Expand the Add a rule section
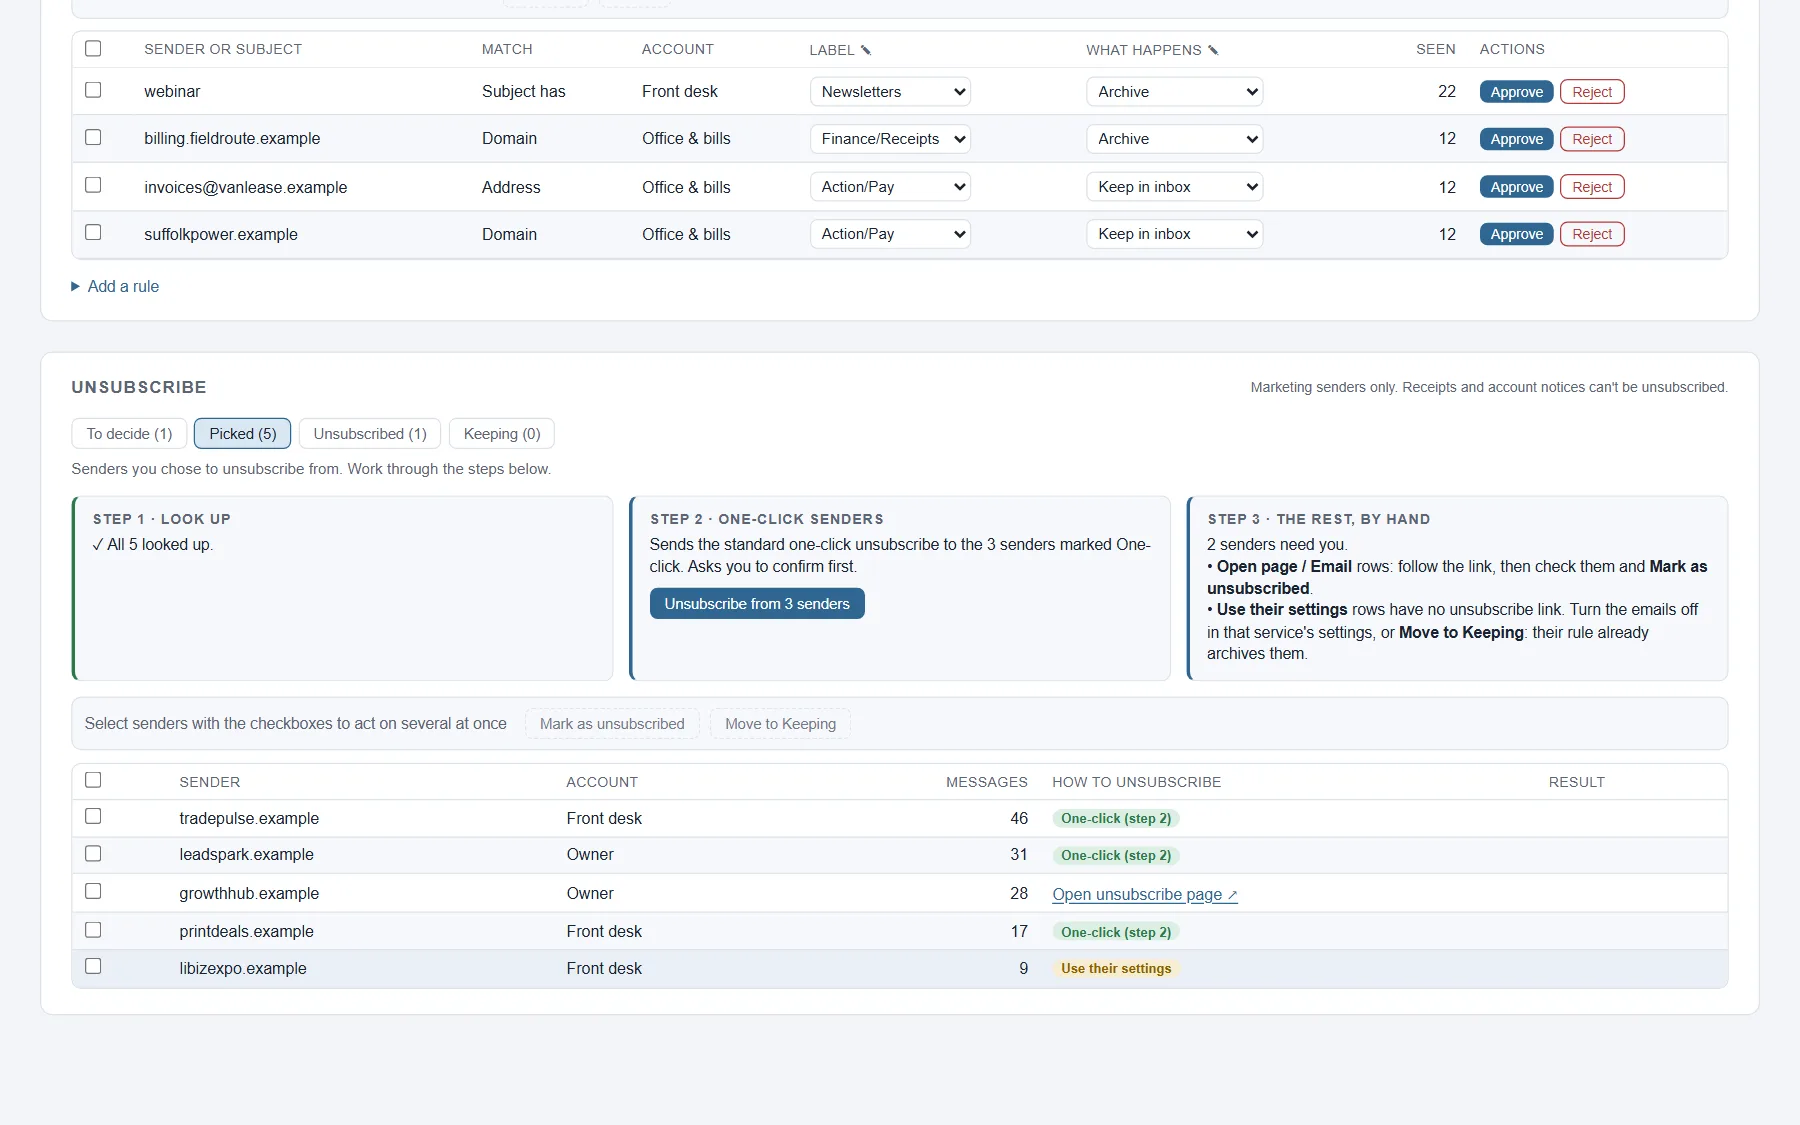This screenshot has height=1125, width=1800. 115,286
